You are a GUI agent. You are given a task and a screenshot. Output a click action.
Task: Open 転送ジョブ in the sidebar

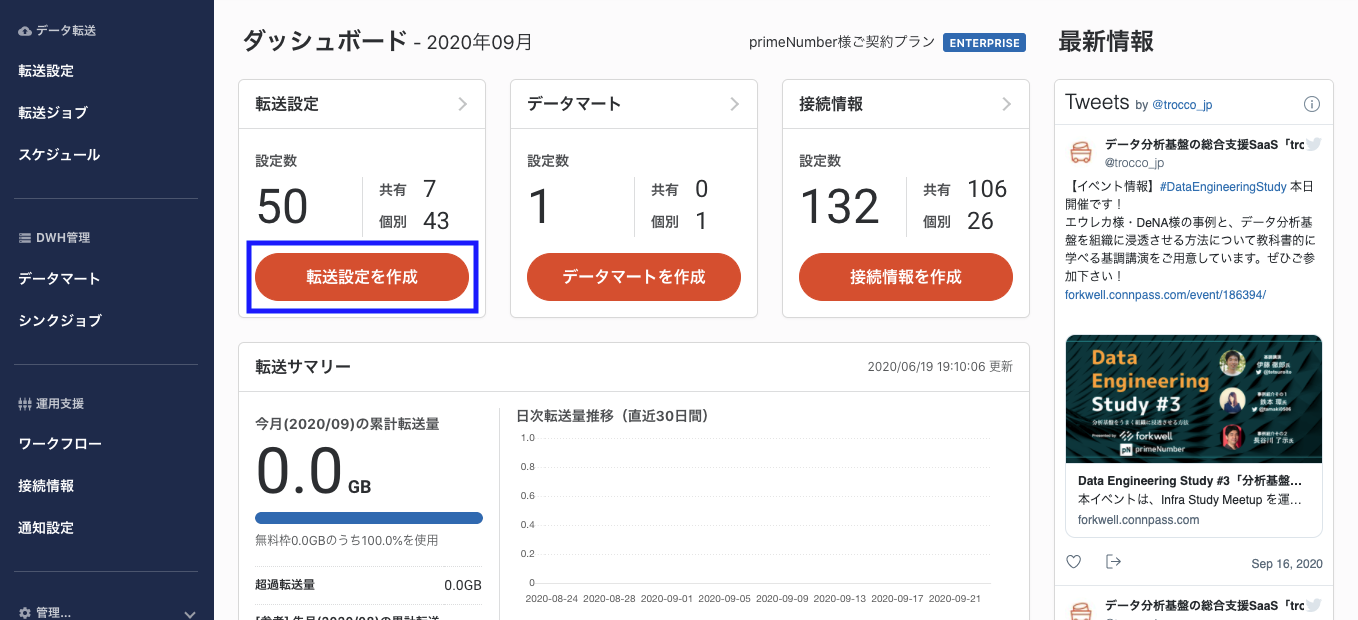pyautogui.click(x=53, y=113)
